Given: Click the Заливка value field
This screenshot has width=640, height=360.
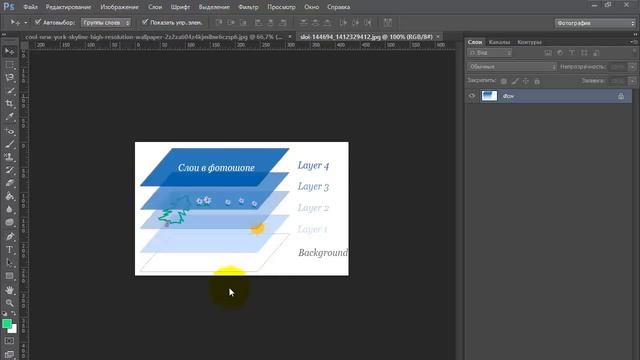Looking at the screenshot, I should point(618,81).
